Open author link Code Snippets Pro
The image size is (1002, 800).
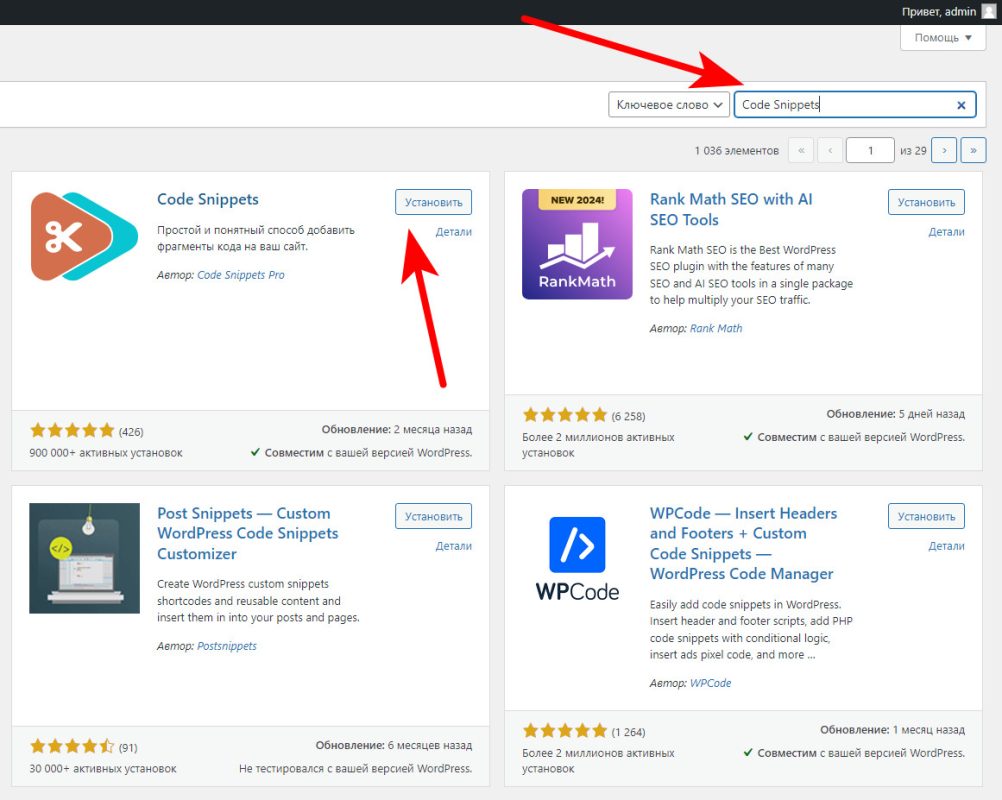[x=241, y=275]
